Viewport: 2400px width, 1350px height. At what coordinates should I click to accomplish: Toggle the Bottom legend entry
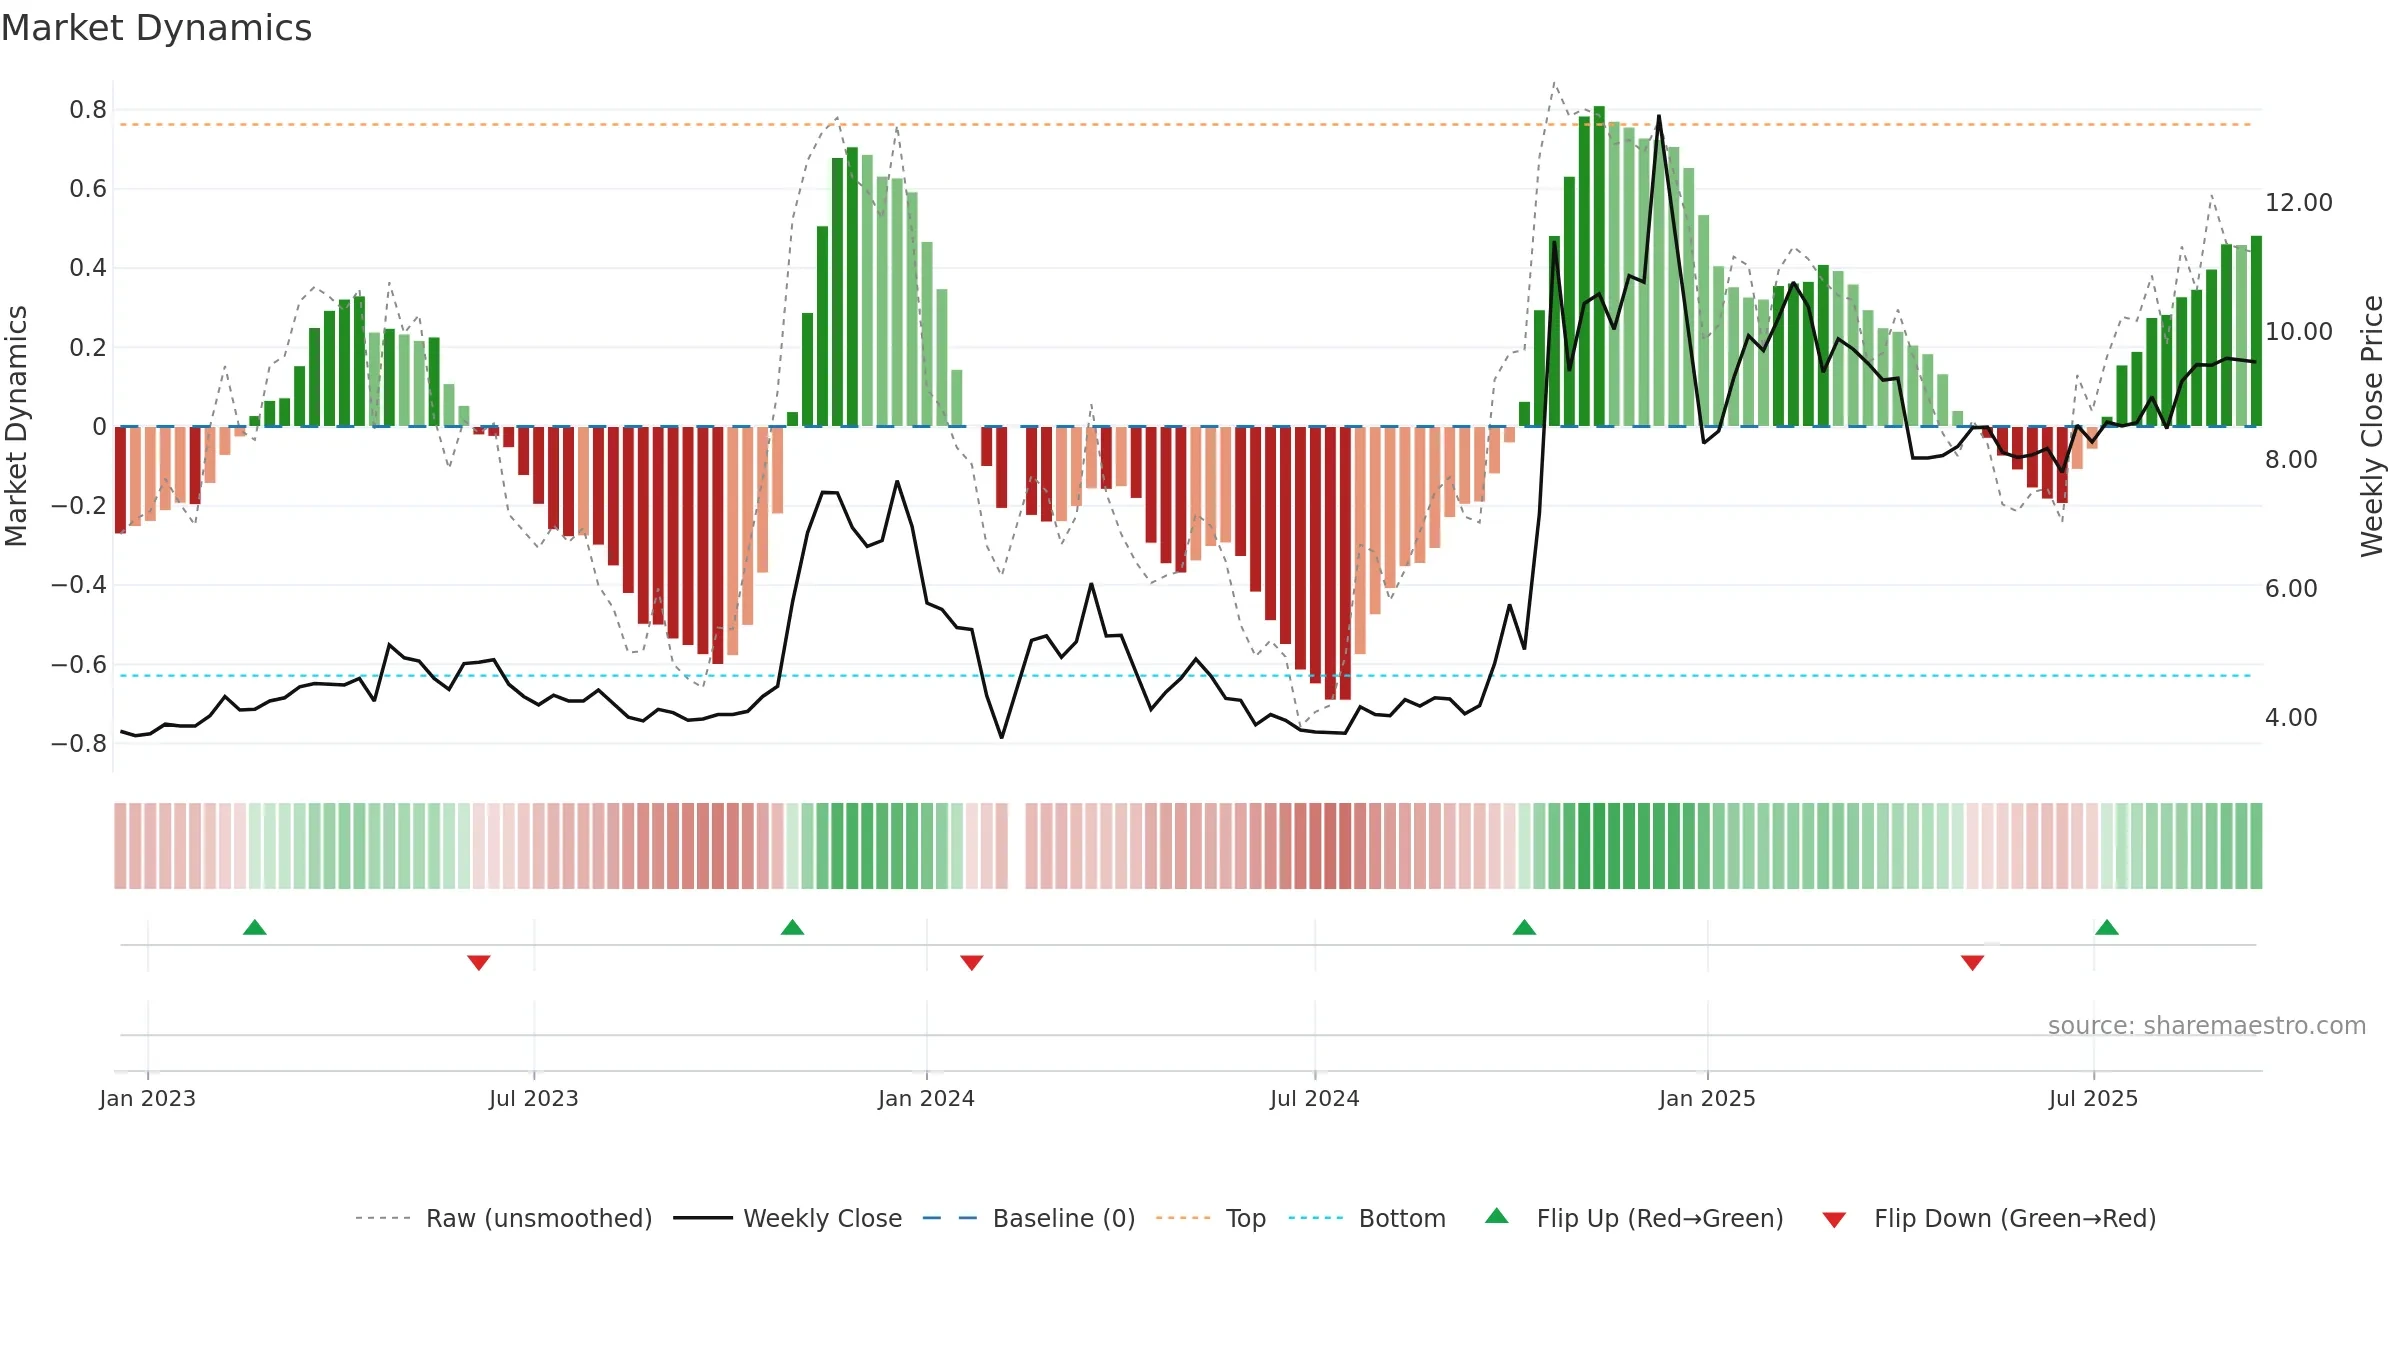(x=1367, y=1218)
